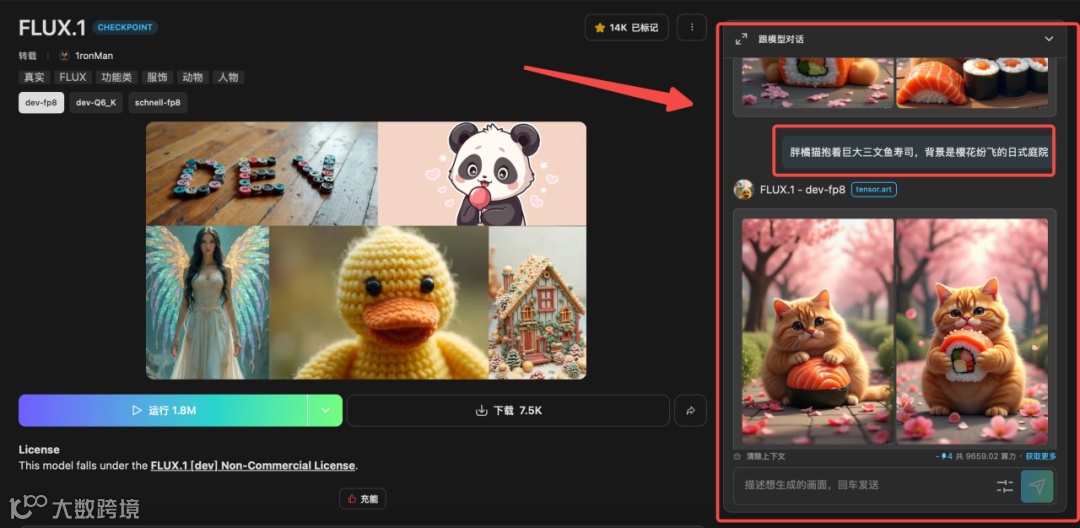Click the 转载 repost label
1080x528 pixels.
(x=28, y=56)
